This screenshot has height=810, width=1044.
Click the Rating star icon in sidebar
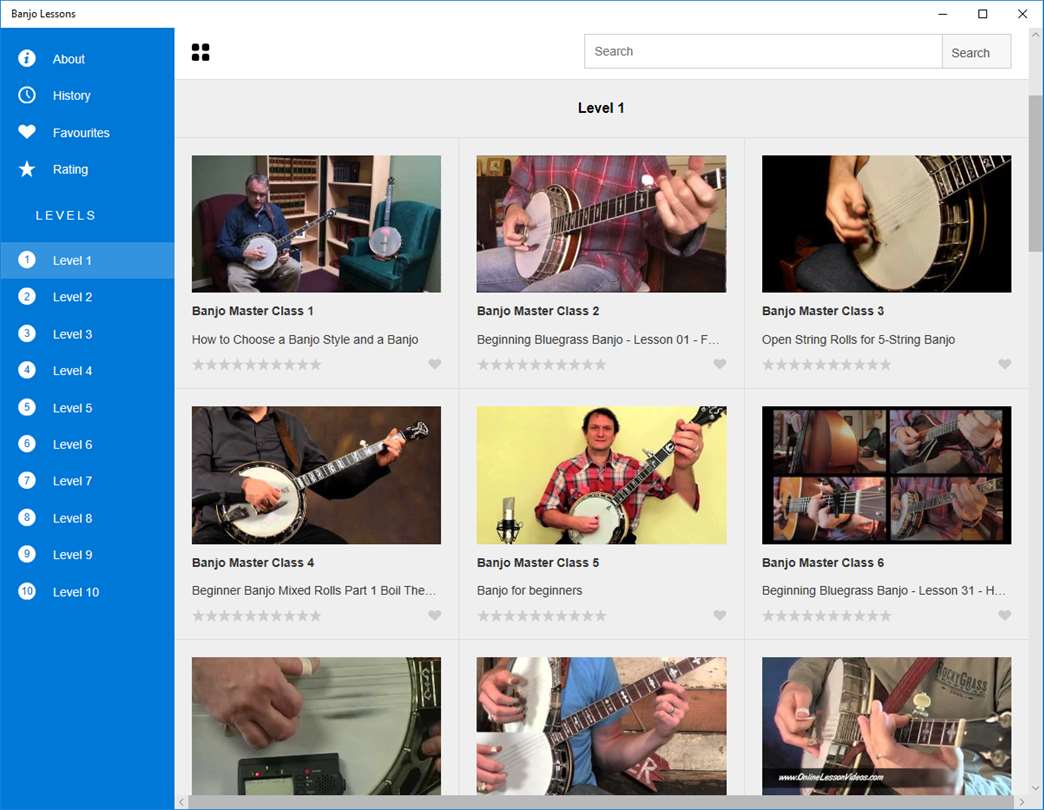click(x=27, y=169)
